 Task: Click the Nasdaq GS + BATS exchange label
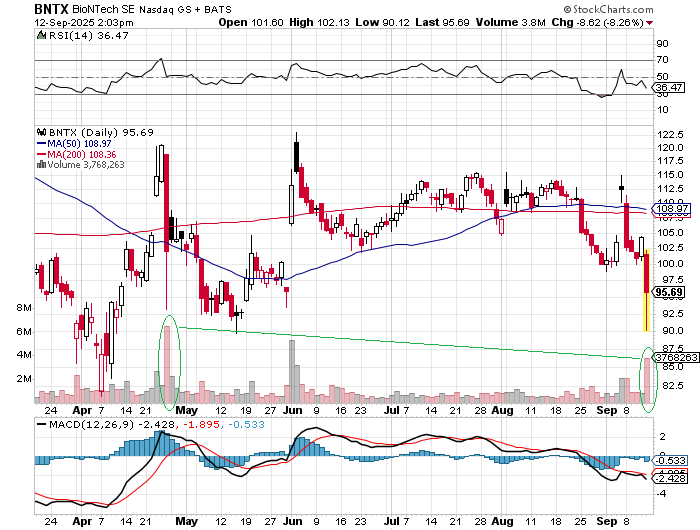point(185,9)
